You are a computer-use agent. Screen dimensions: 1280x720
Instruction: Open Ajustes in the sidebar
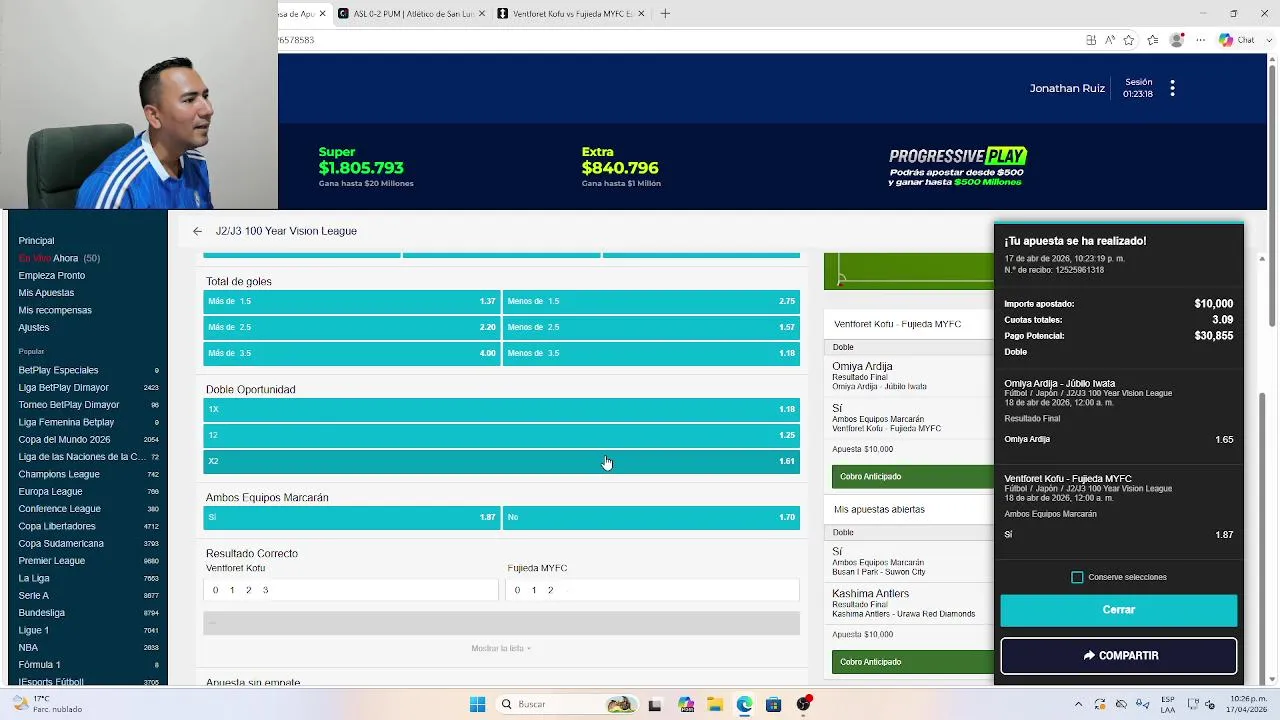(x=33, y=327)
